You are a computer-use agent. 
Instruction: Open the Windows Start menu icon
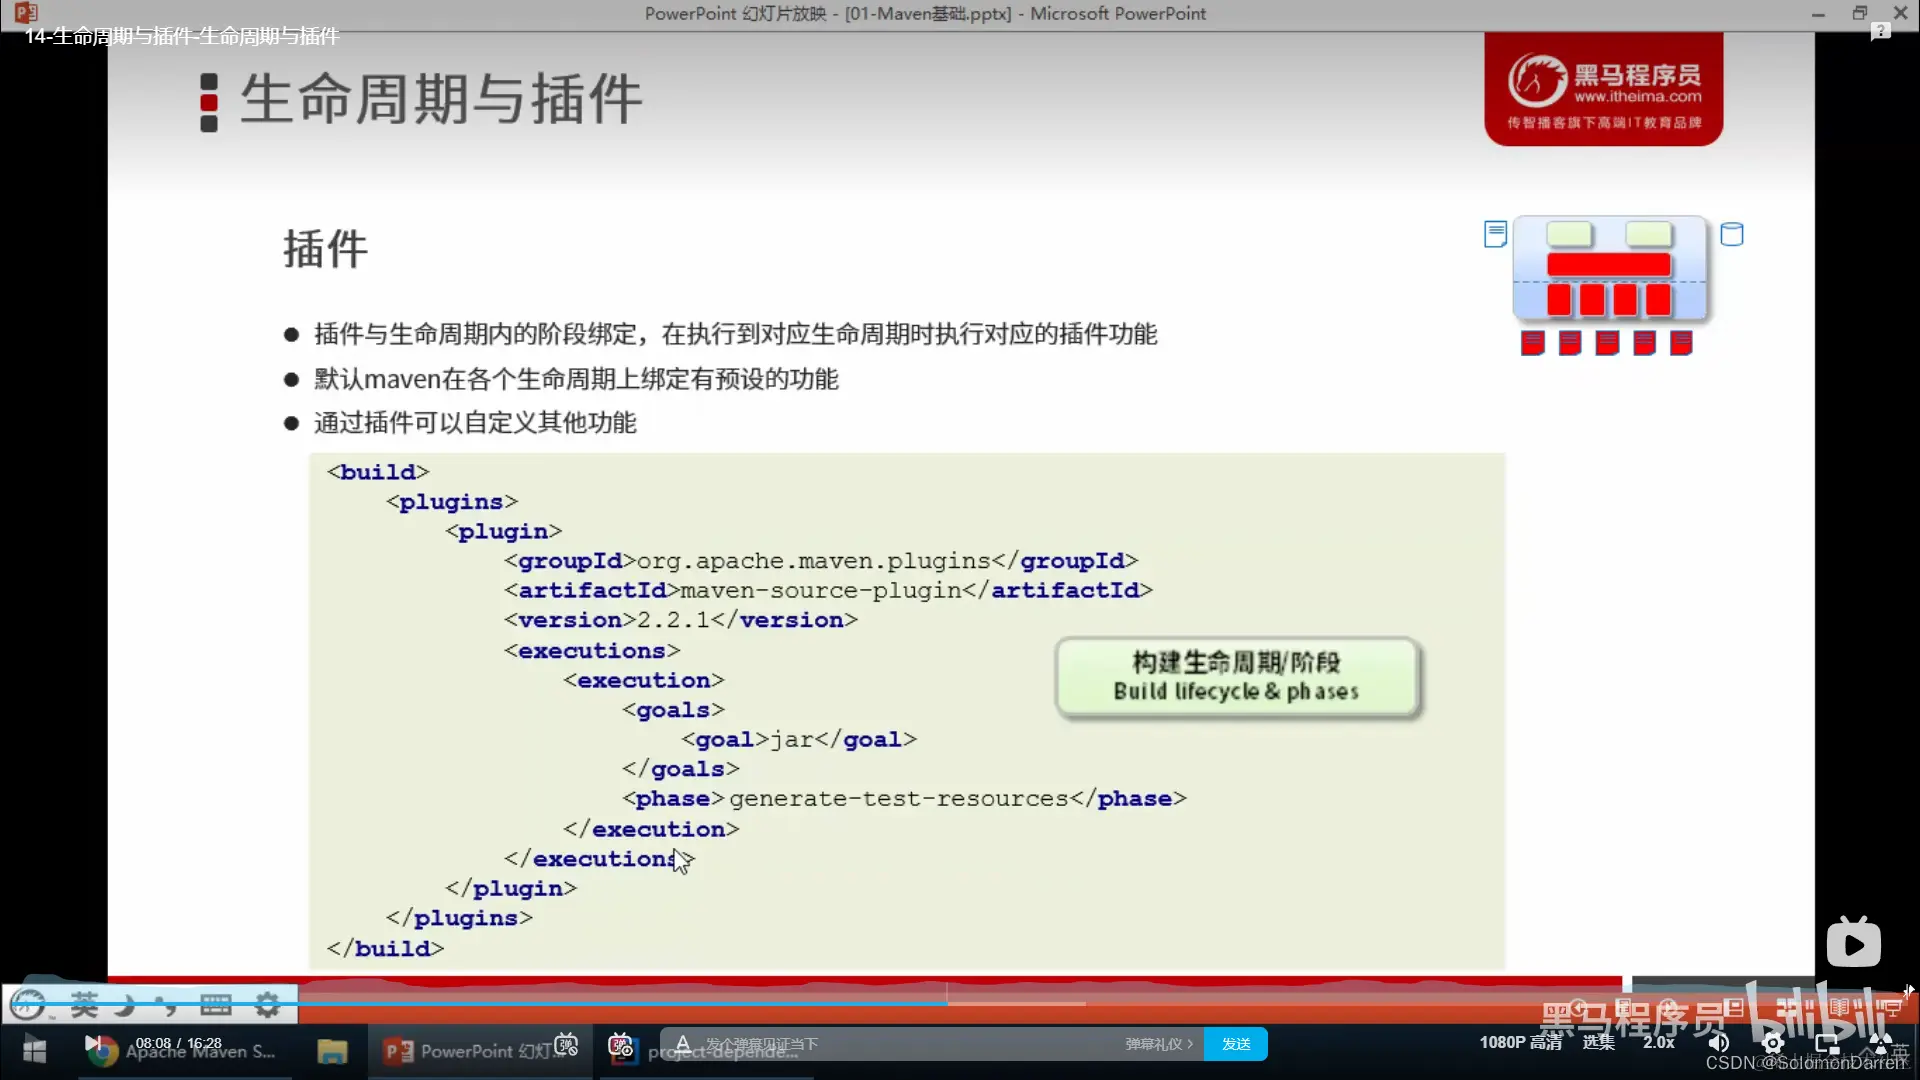tap(34, 1051)
